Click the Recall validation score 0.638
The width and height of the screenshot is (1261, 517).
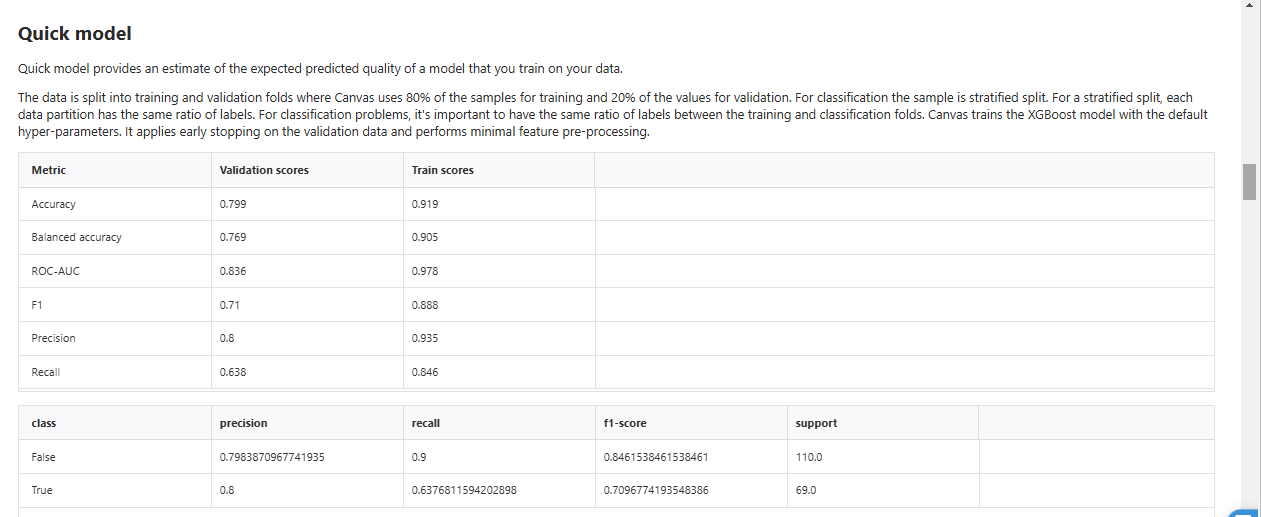(233, 372)
